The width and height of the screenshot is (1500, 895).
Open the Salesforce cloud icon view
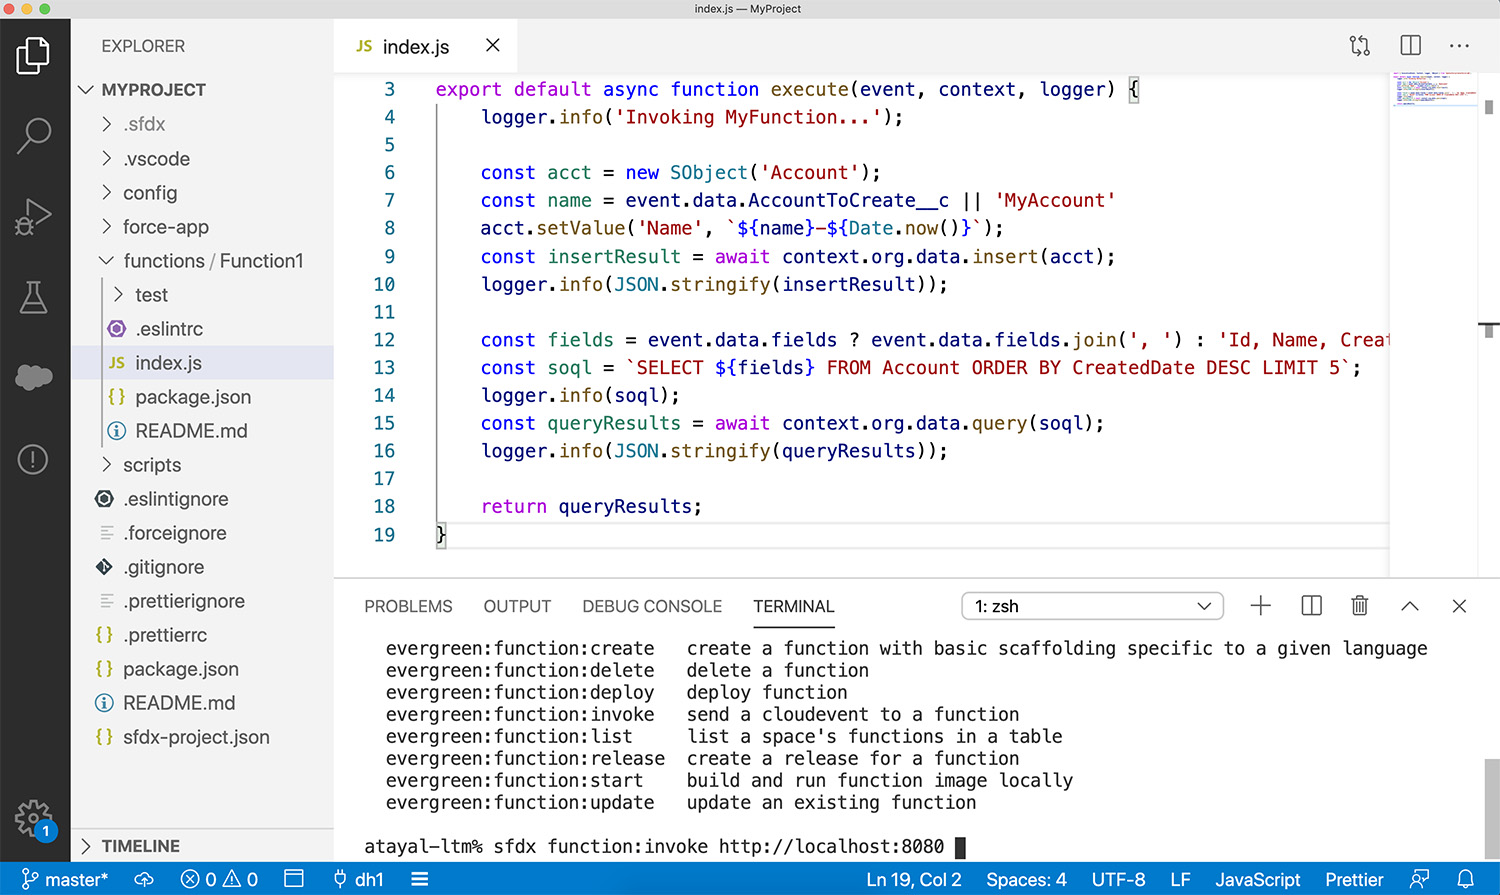[34, 377]
